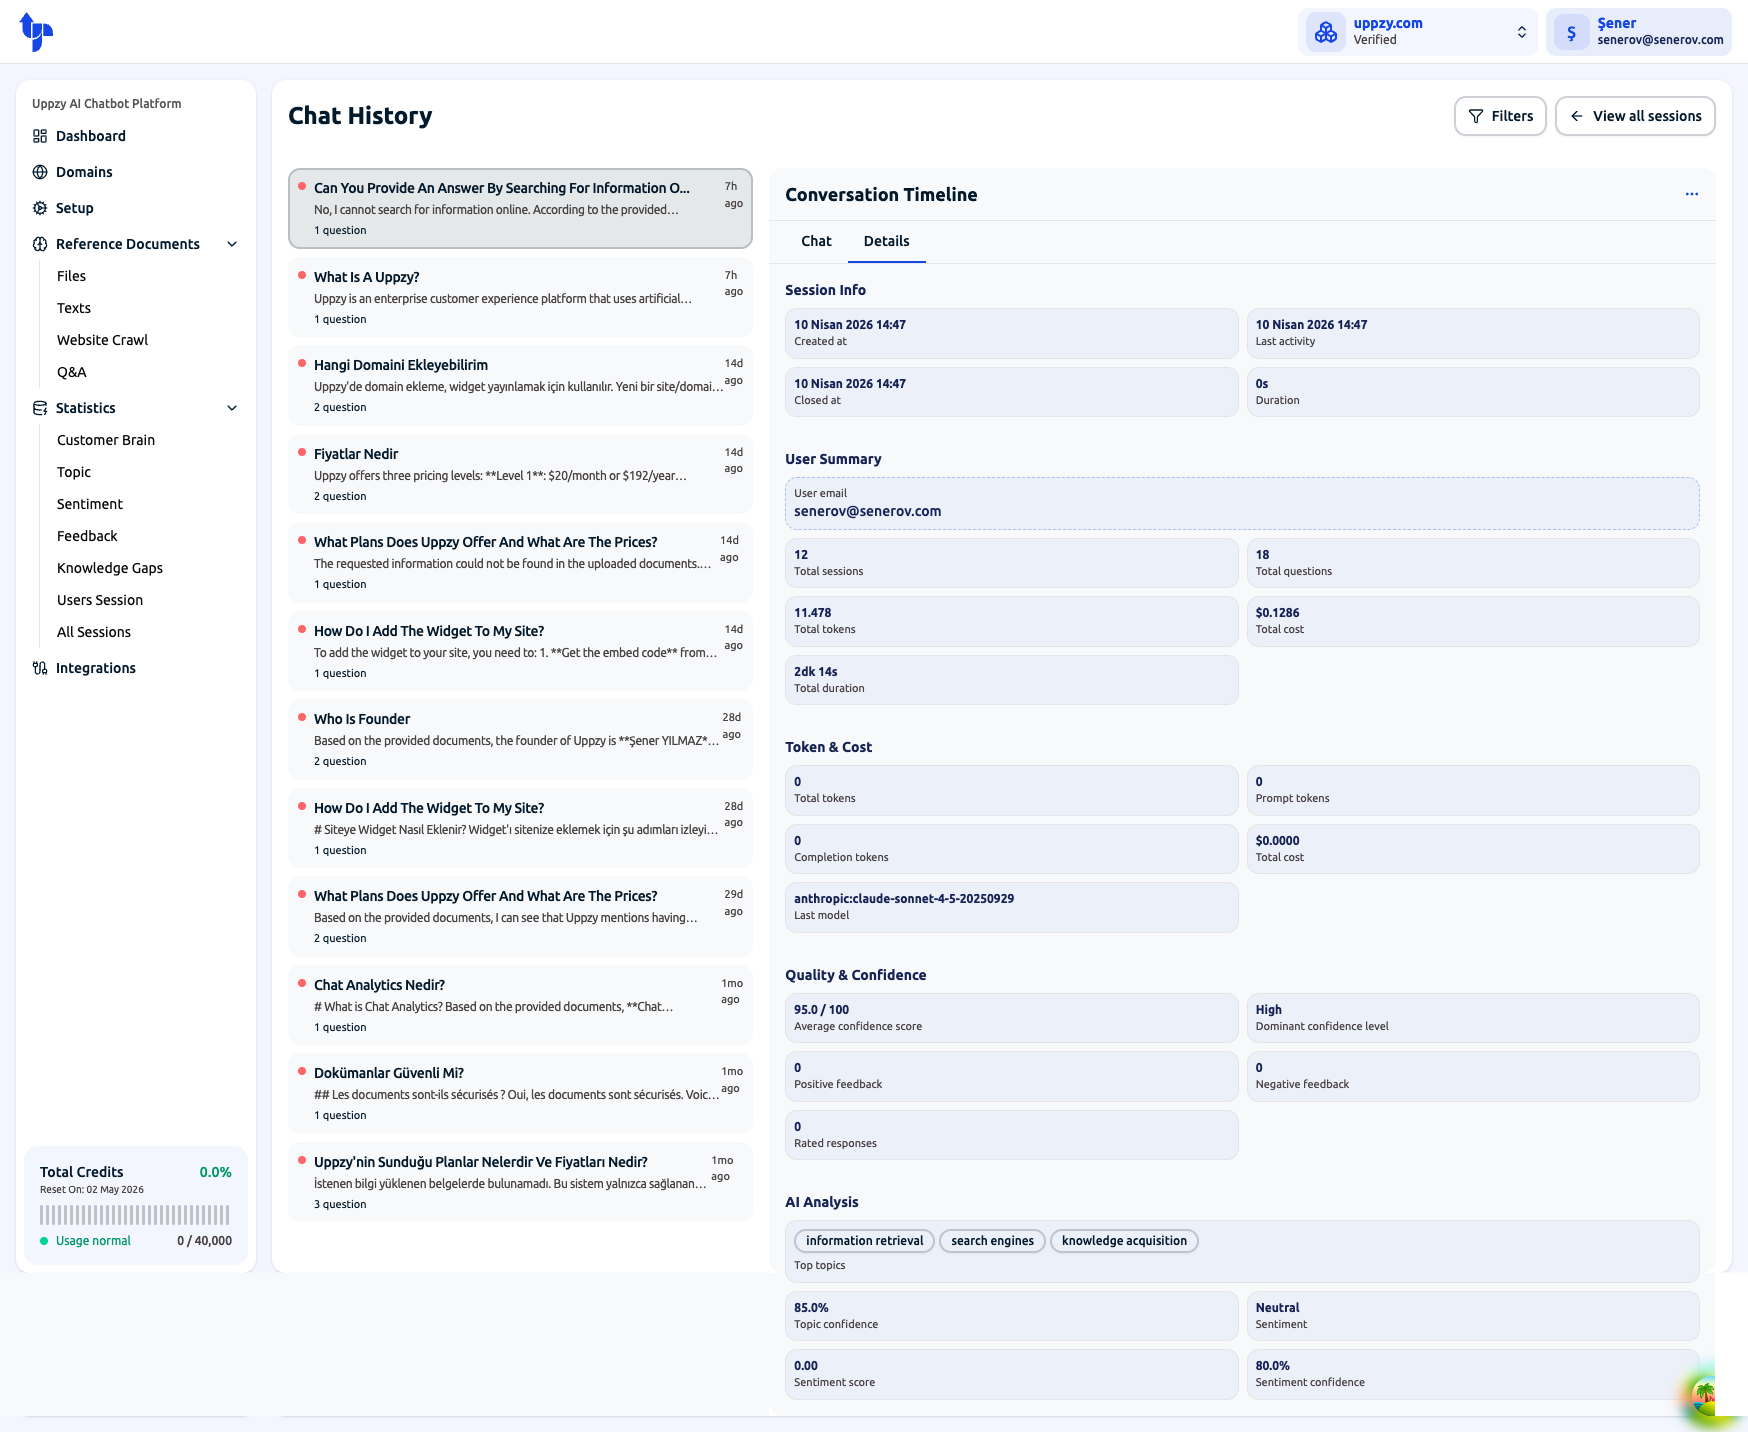Click the green Usage normal status dot

tap(44, 1241)
